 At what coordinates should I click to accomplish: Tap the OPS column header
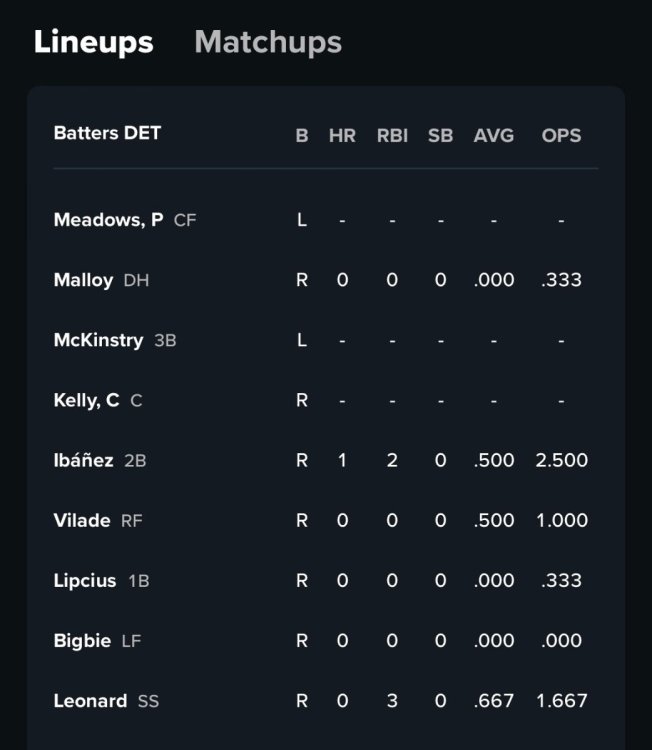click(561, 135)
